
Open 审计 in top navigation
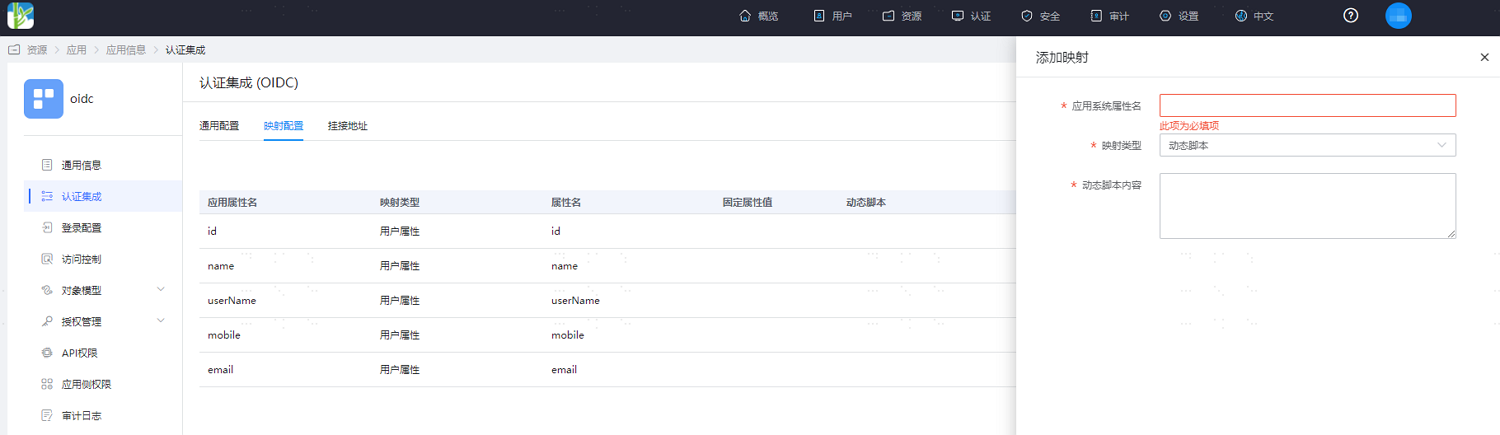click(x=1119, y=16)
